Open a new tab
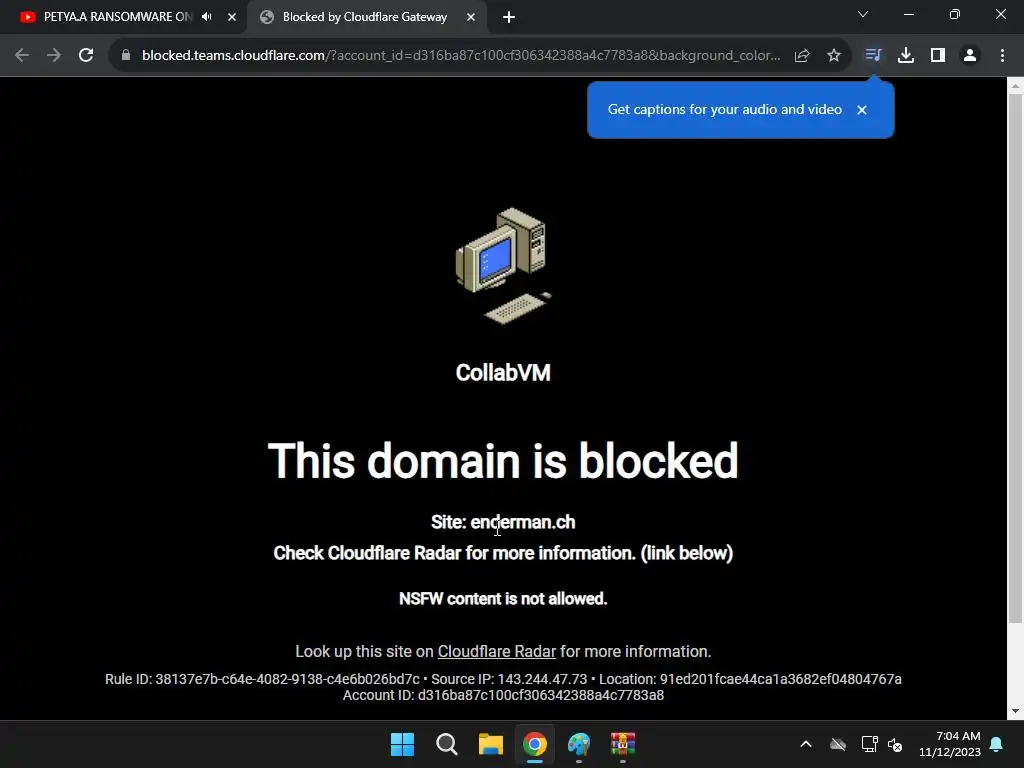 [x=509, y=17]
